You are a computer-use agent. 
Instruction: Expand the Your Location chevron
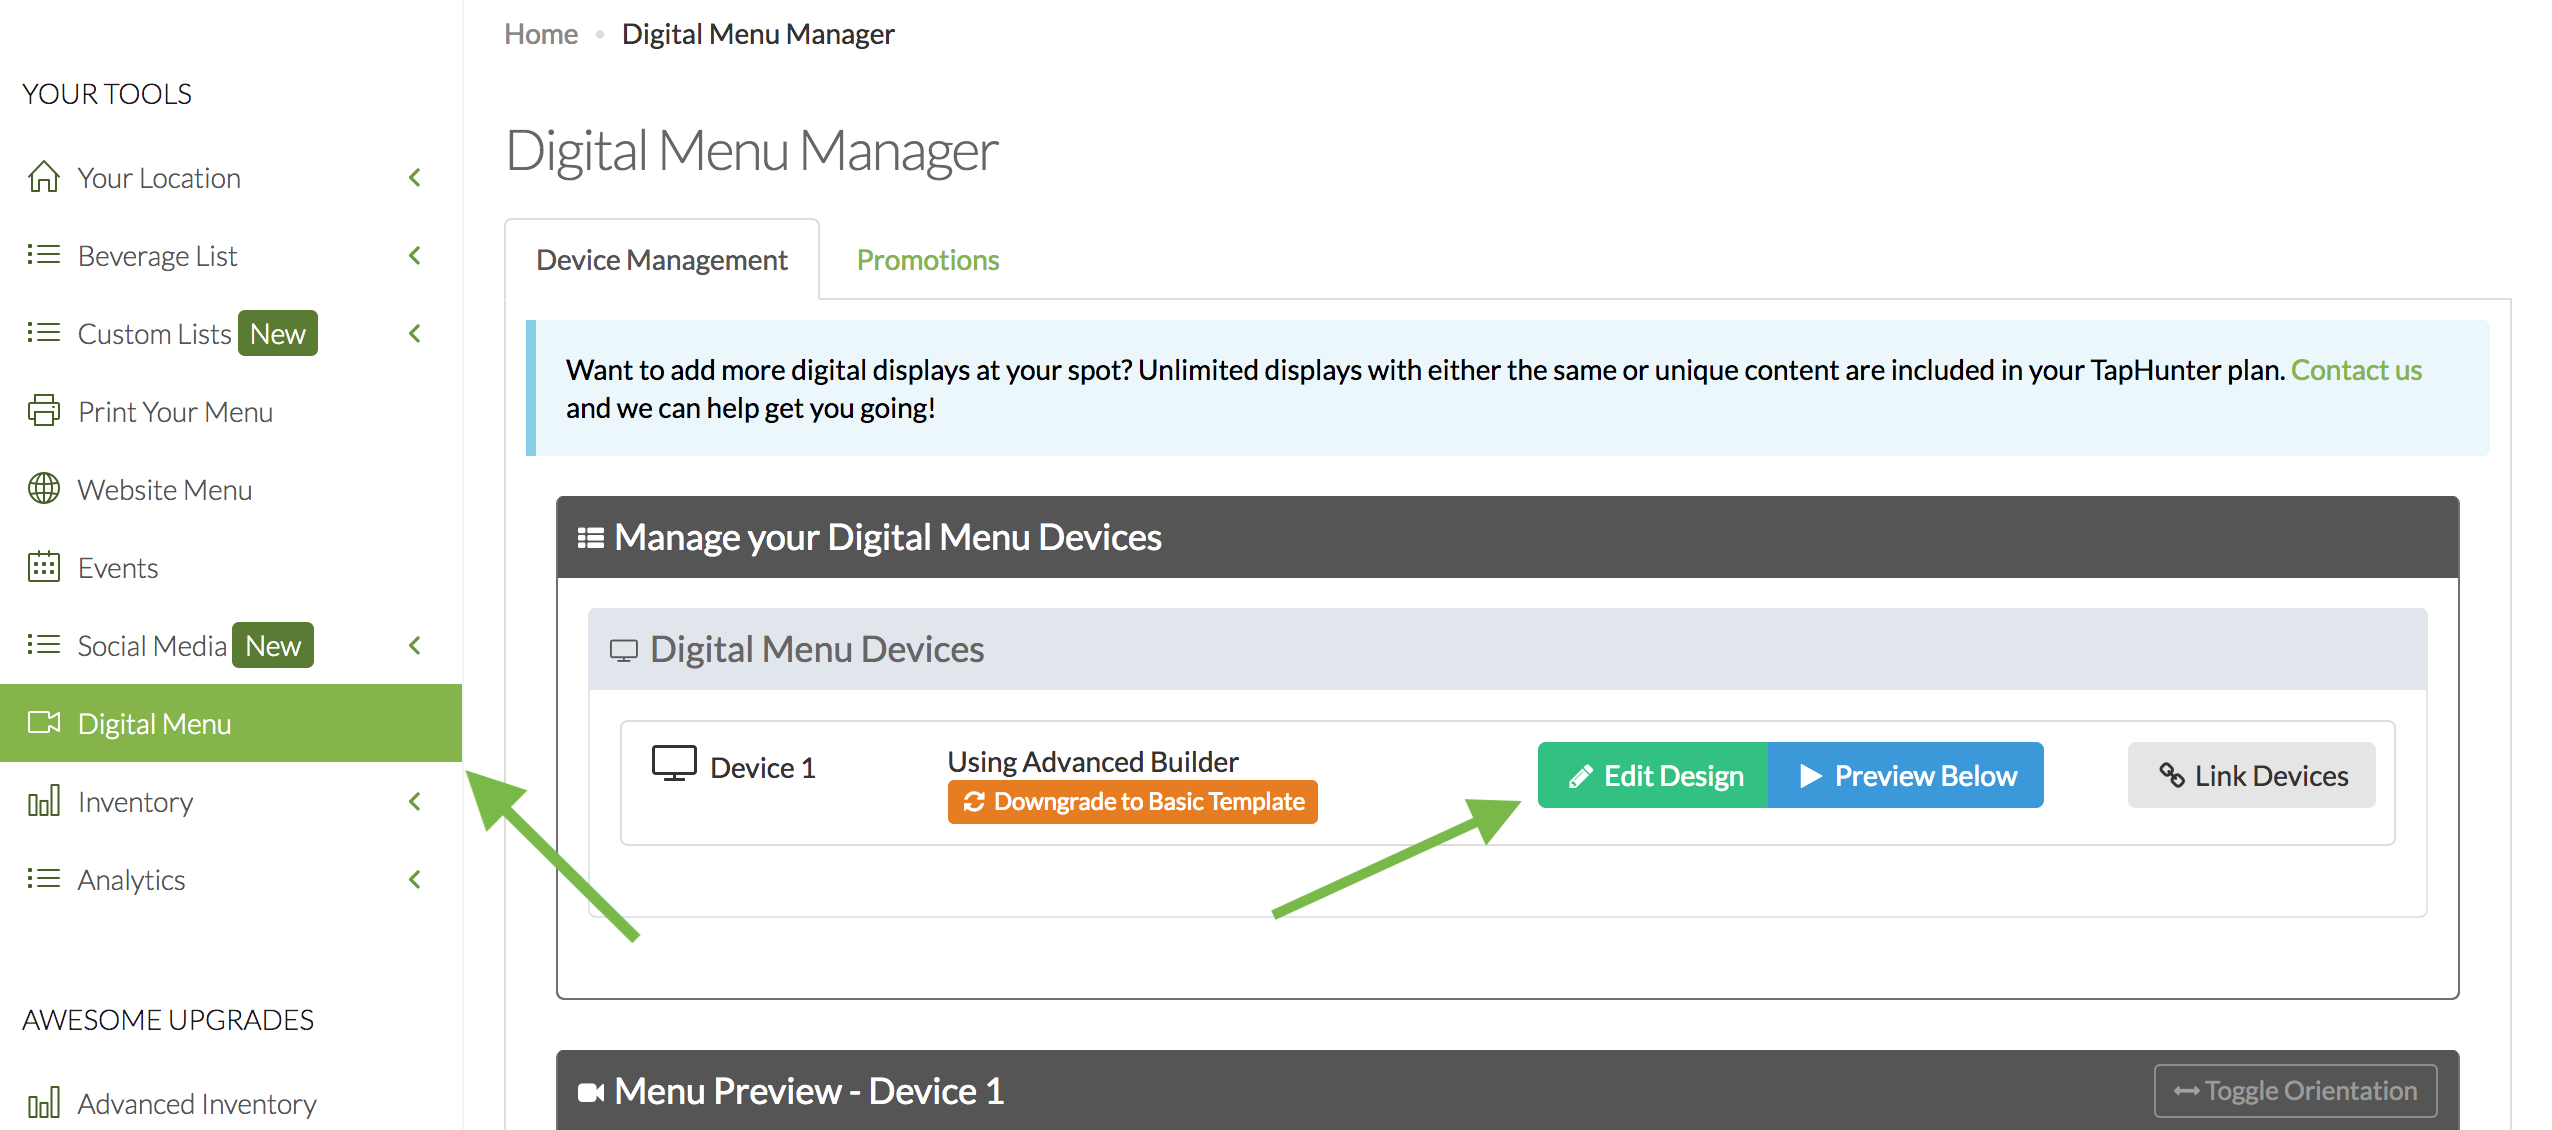tap(415, 177)
